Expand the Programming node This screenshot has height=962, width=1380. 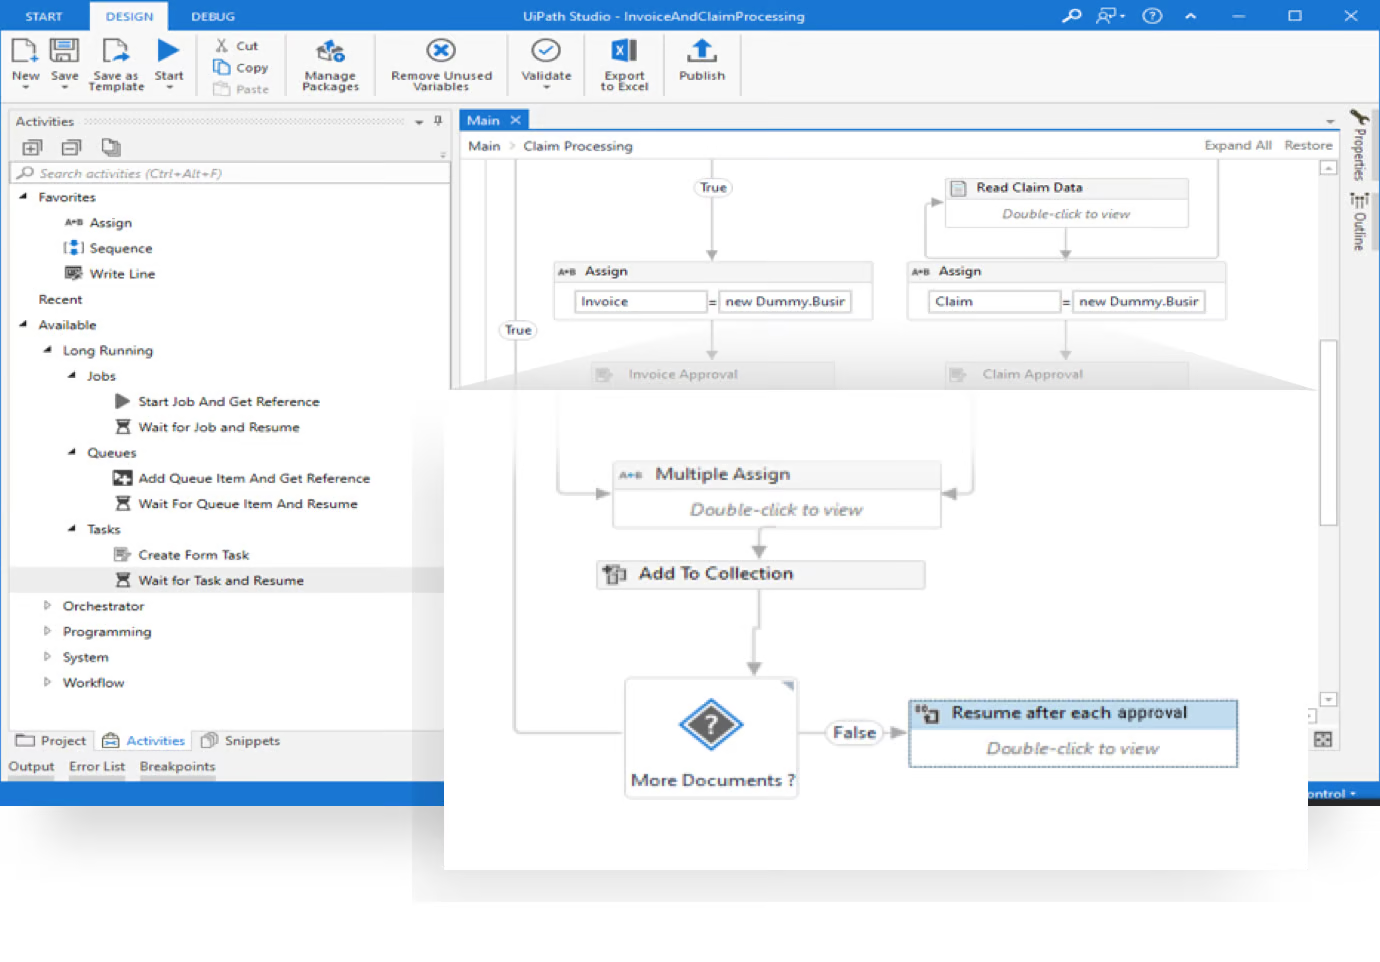coord(47,631)
